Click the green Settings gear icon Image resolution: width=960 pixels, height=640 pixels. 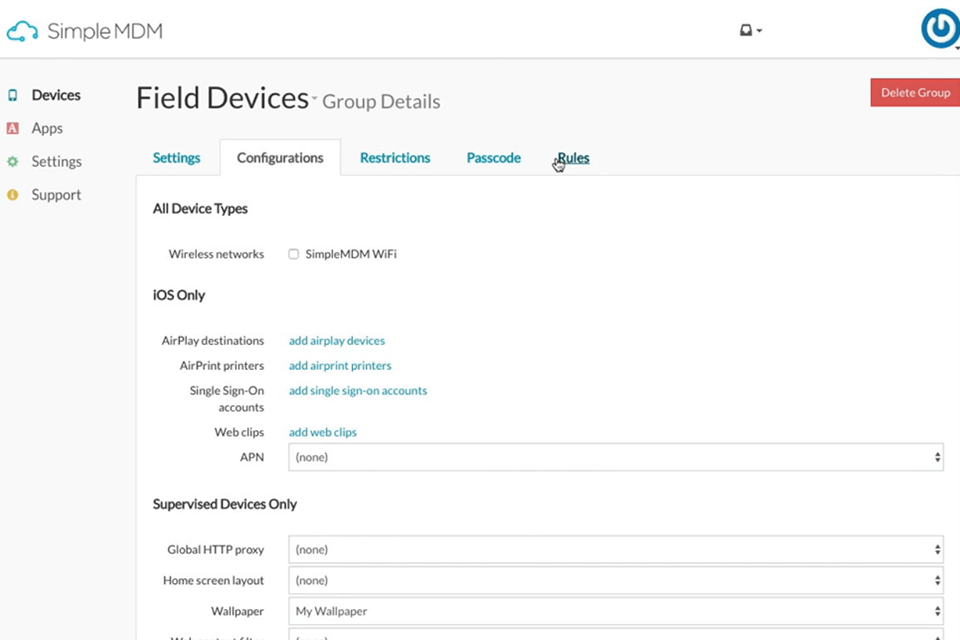[x=12, y=161]
